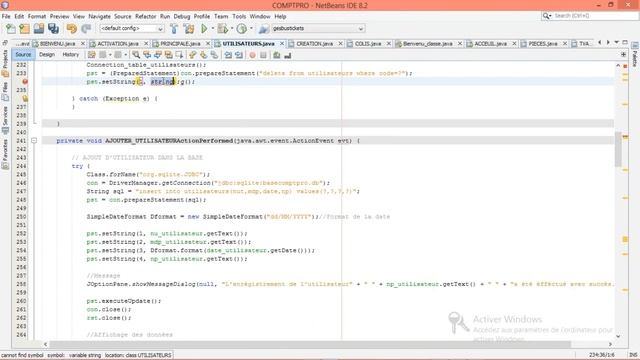This screenshot has width=640, height=360.
Task: Open the document list dropdown arrow
Action: click(617, 42)
